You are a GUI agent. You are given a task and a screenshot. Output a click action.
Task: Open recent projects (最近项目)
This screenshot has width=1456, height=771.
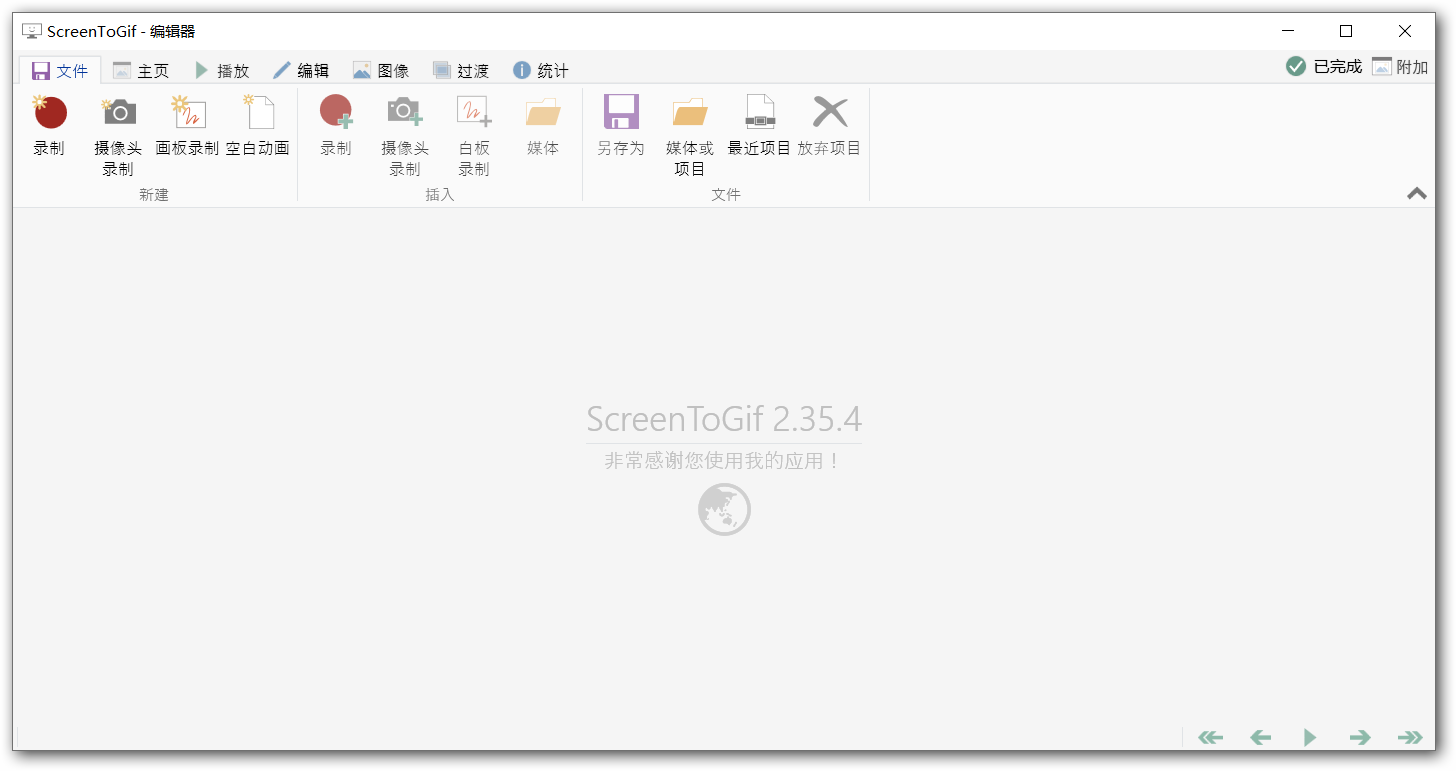[759, 127]
